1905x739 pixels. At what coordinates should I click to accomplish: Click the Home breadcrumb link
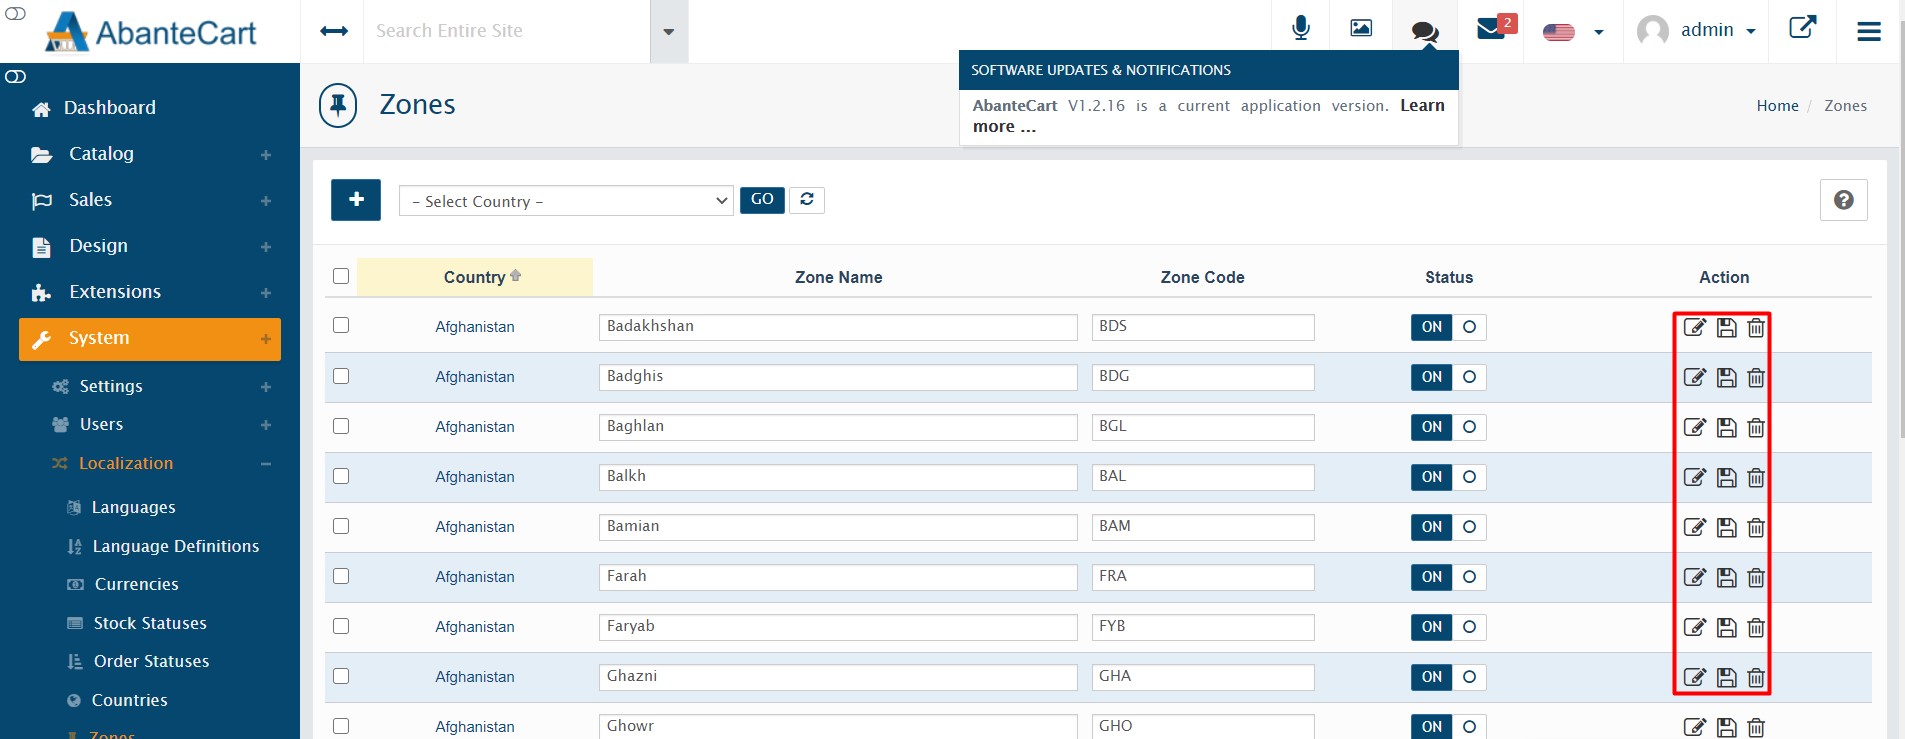pyautogui.click(x=1777, y=106)
